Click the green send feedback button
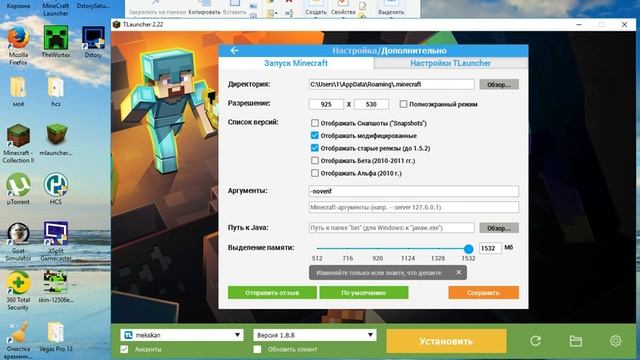 pyautogui.click(x=272, y=293)
